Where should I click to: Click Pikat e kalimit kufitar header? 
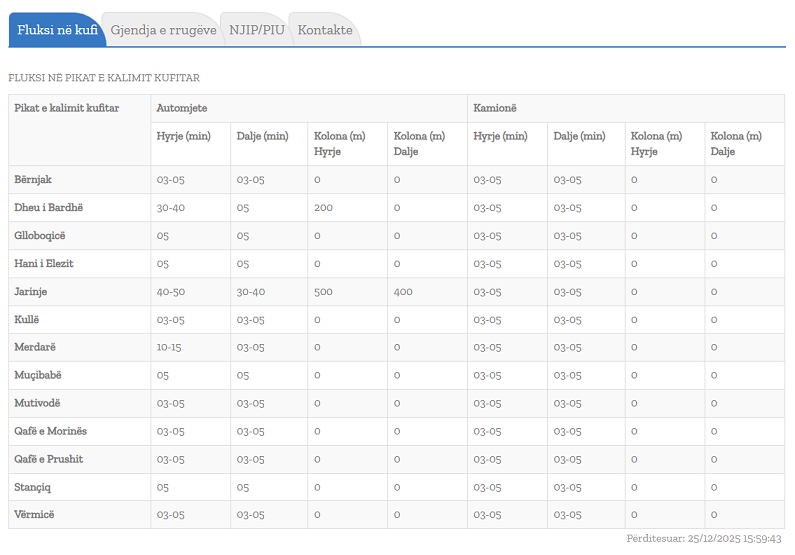(67, 108)
